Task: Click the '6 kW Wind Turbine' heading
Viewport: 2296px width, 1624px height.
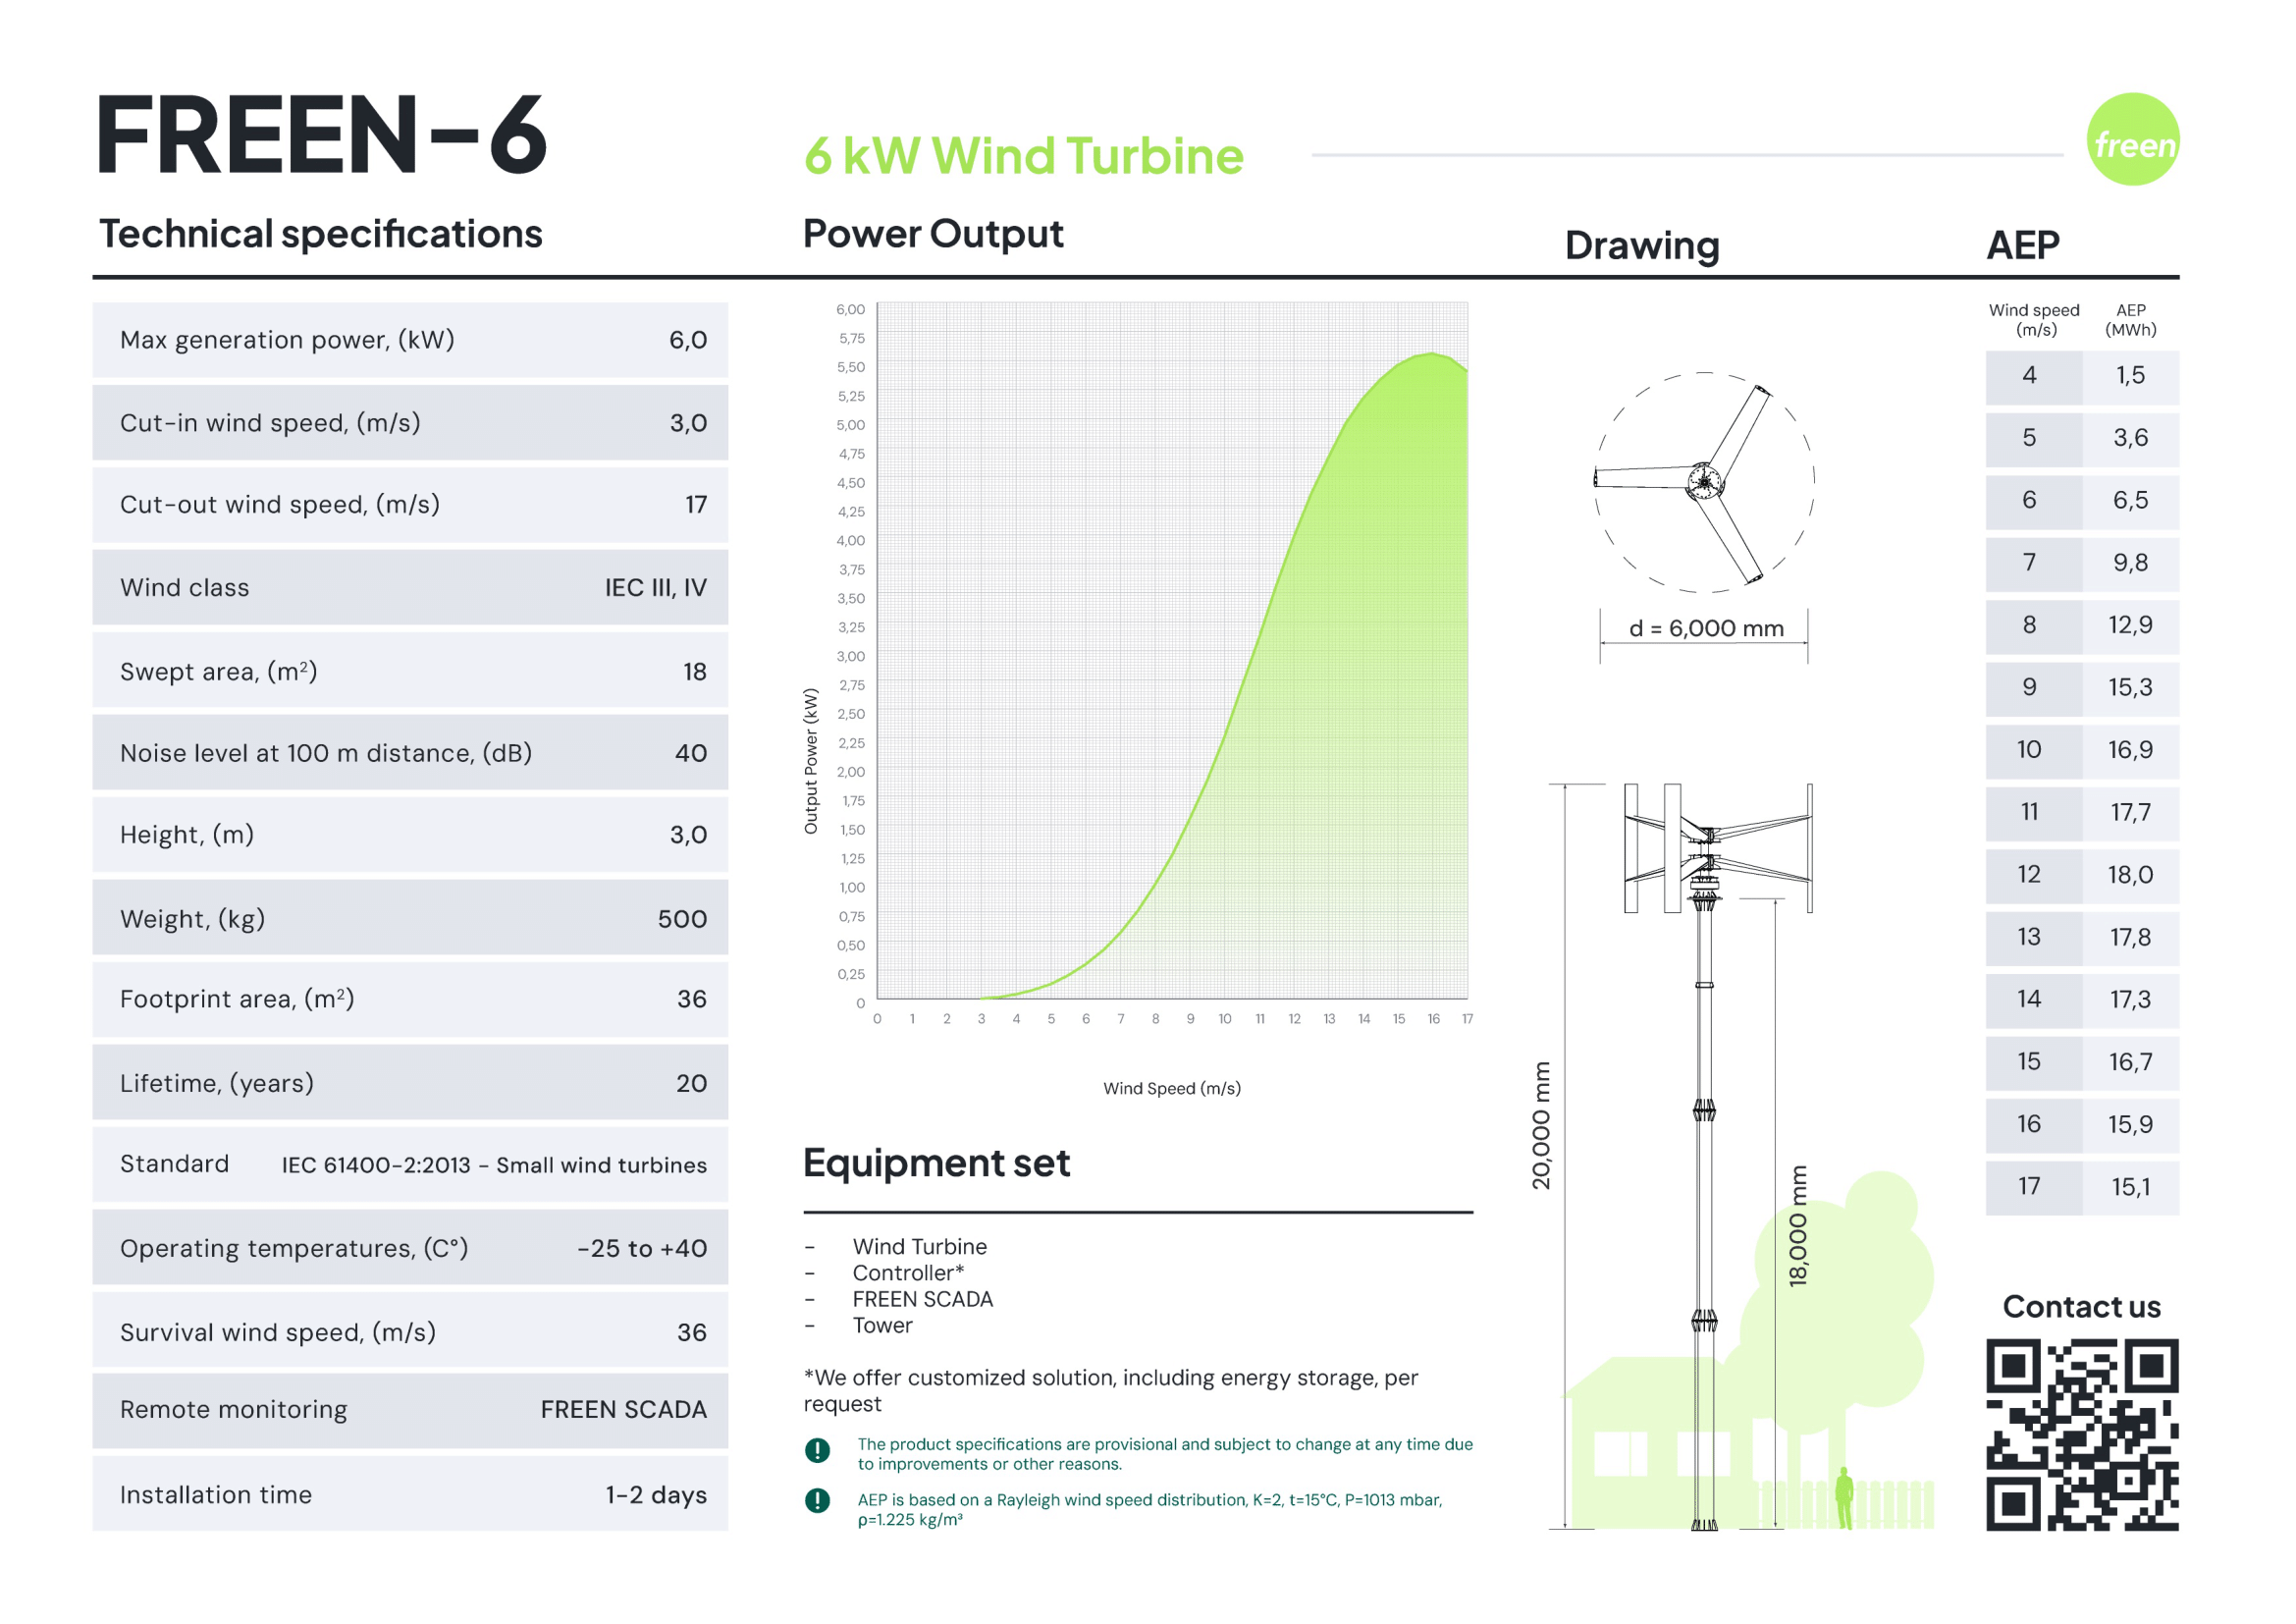Action: coord(1023,156)
